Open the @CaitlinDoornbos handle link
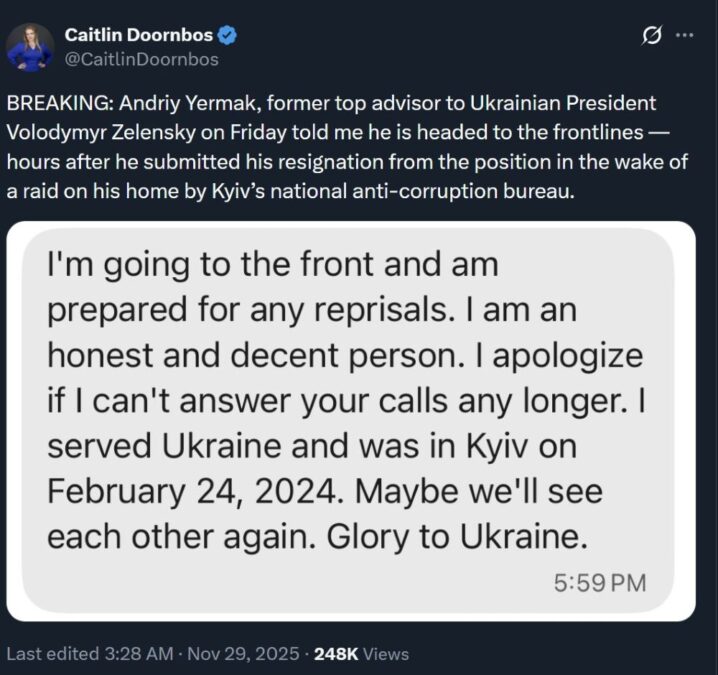This screenshot has width=718, height=675. (141, 59)
